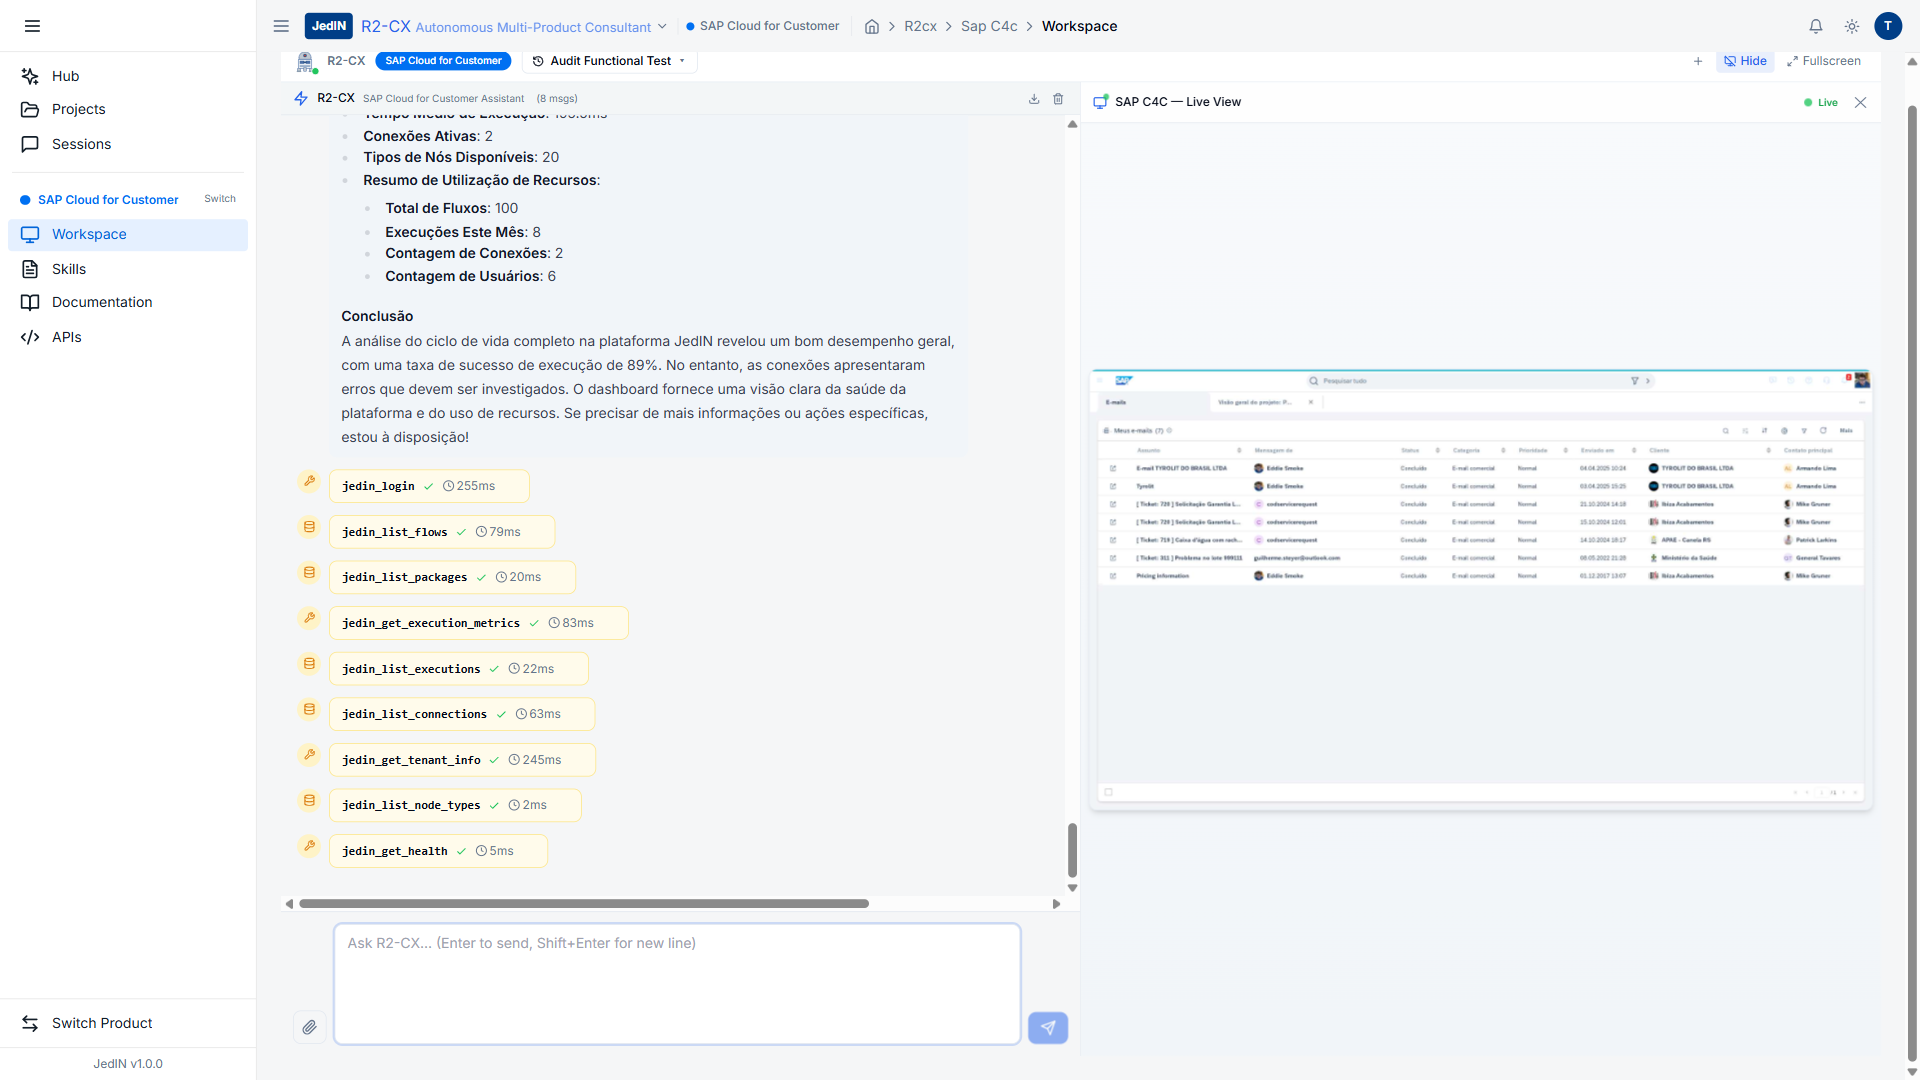Hide the live view panel

[x=1745, y=61]
